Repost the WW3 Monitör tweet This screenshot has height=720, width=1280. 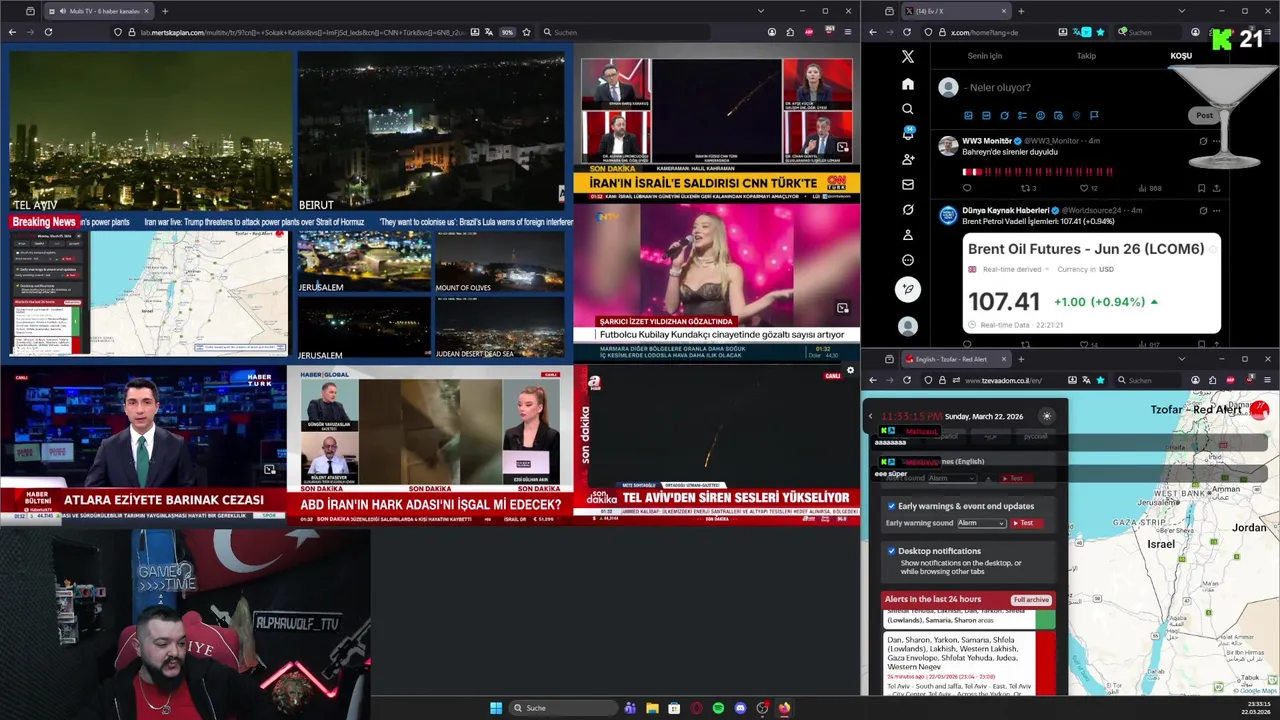point(1025,188)
